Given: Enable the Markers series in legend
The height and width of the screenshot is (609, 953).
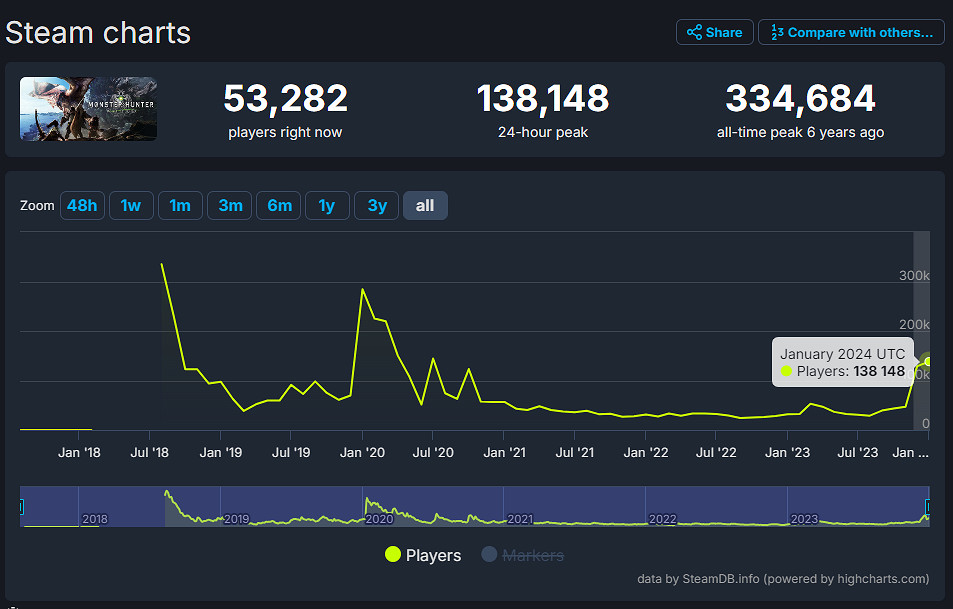Looking at the screenshot, I should 532,555.
